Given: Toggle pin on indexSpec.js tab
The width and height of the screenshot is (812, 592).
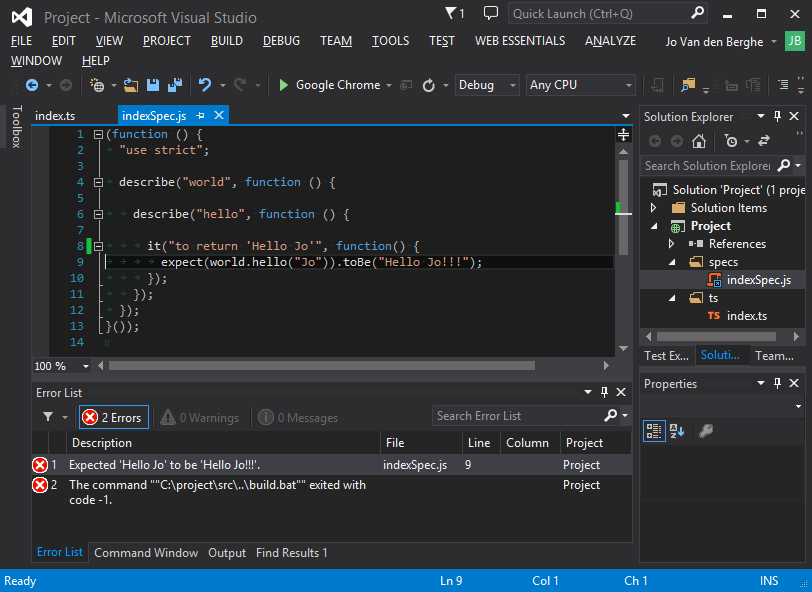Looking at the screenshot, I should 201,115.
